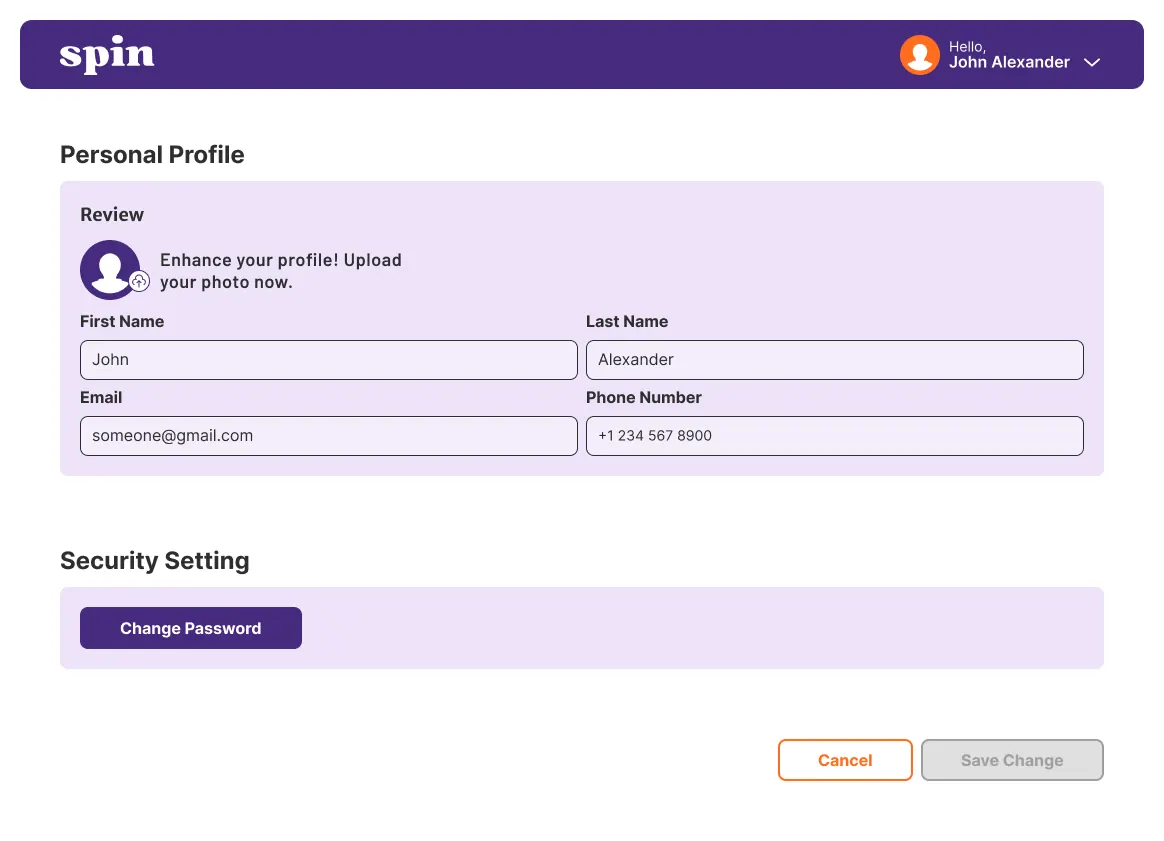This screenshot has width=1164, height=841.
Task: Expand the John Alexander account dropdown chevron
Action: point(1091,62)
